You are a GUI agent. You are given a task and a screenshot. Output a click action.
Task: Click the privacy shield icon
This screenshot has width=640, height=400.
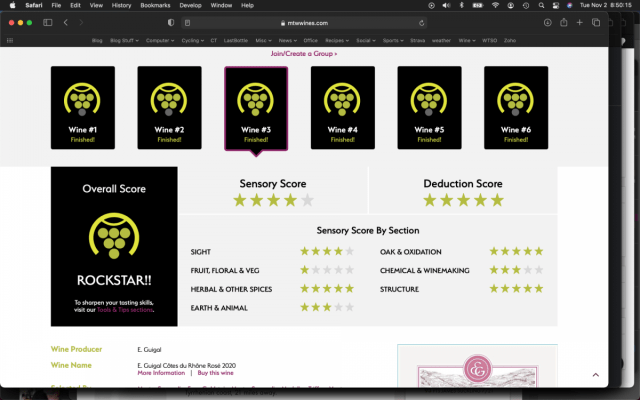pos(171,22)
